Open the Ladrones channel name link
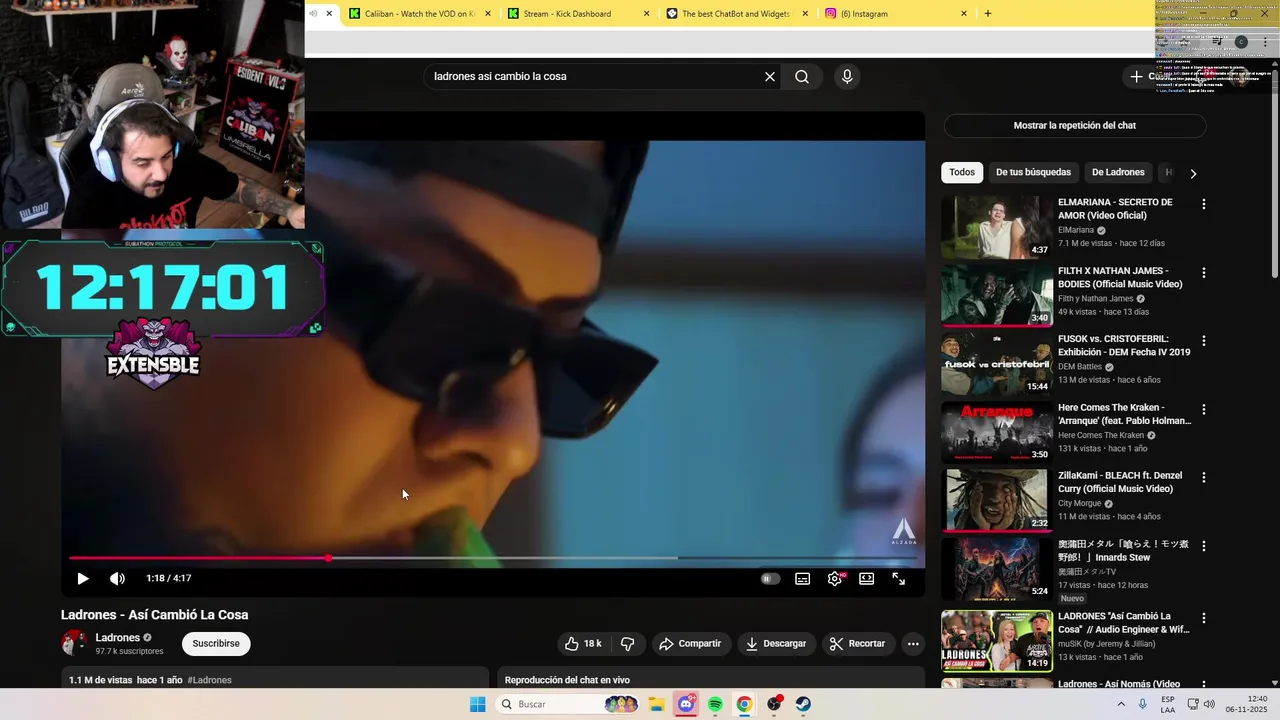The height and width of the screenshot is (720, 1280). coord(118,638)
